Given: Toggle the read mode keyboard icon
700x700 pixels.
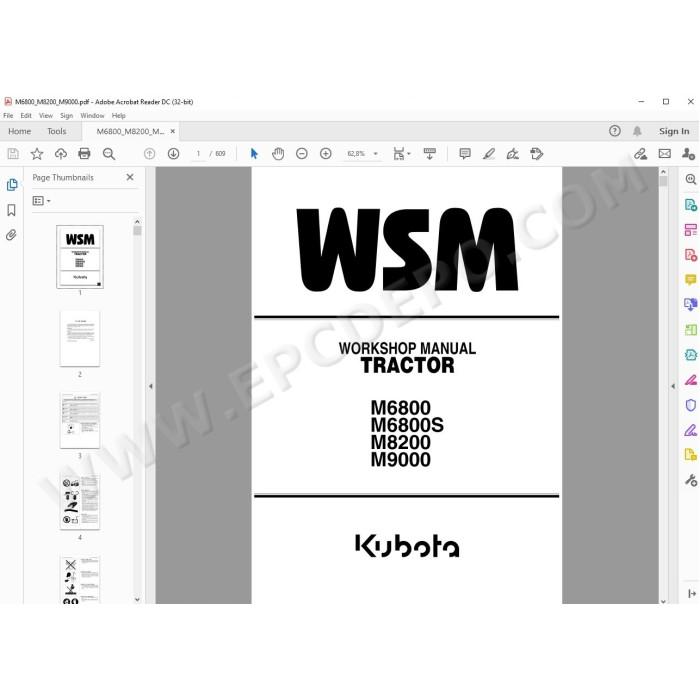Looking at the screenshot, I should 430,154.
